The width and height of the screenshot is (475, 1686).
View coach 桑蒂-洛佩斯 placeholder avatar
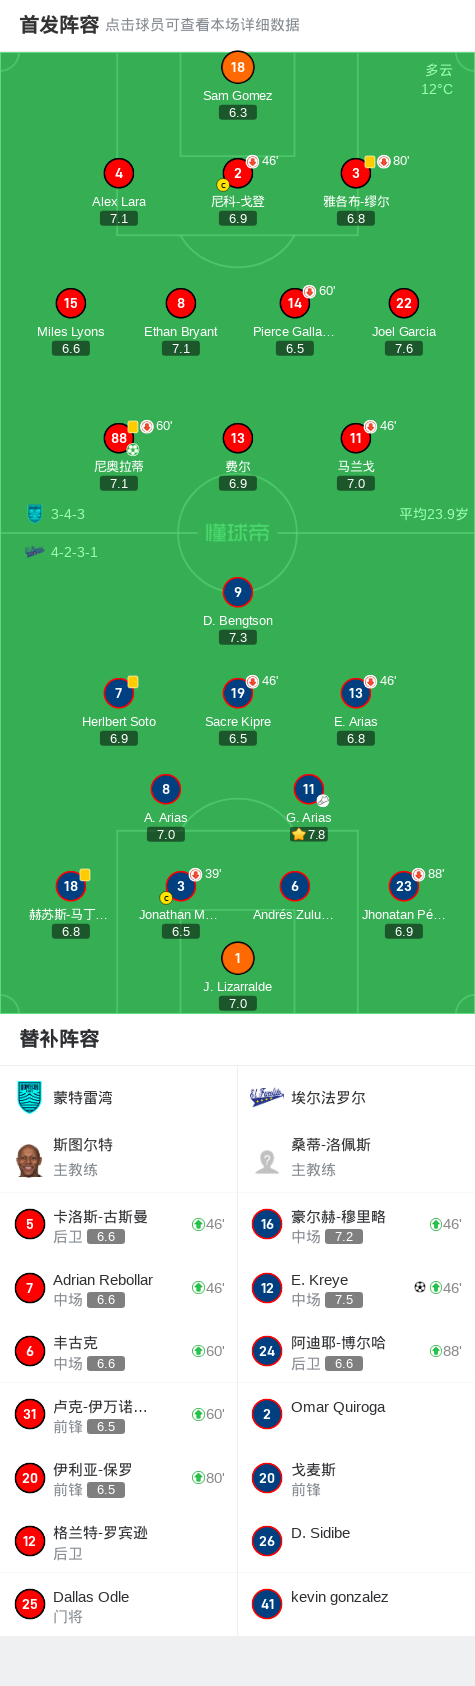(x=267, y=1160)
